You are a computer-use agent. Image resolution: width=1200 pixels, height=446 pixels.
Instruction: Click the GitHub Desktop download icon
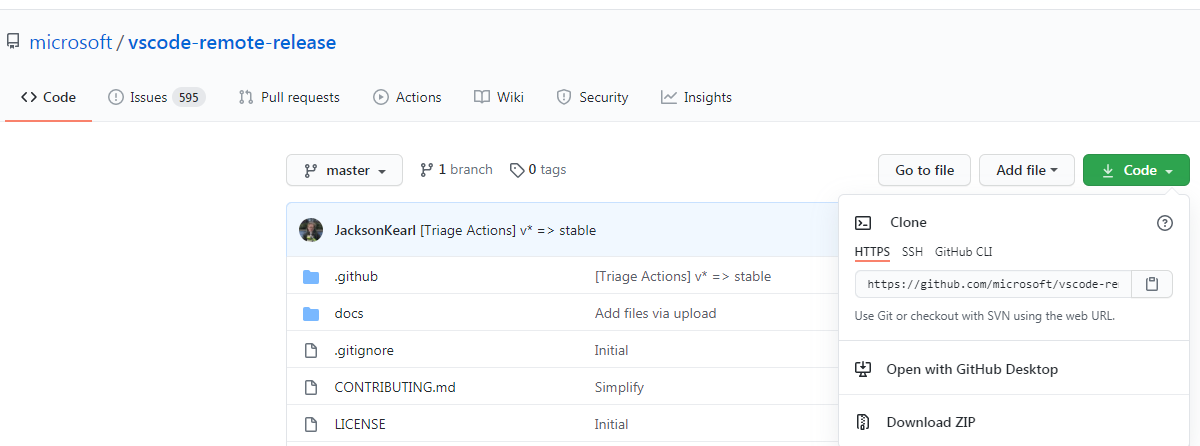click(x=864, y=369)
